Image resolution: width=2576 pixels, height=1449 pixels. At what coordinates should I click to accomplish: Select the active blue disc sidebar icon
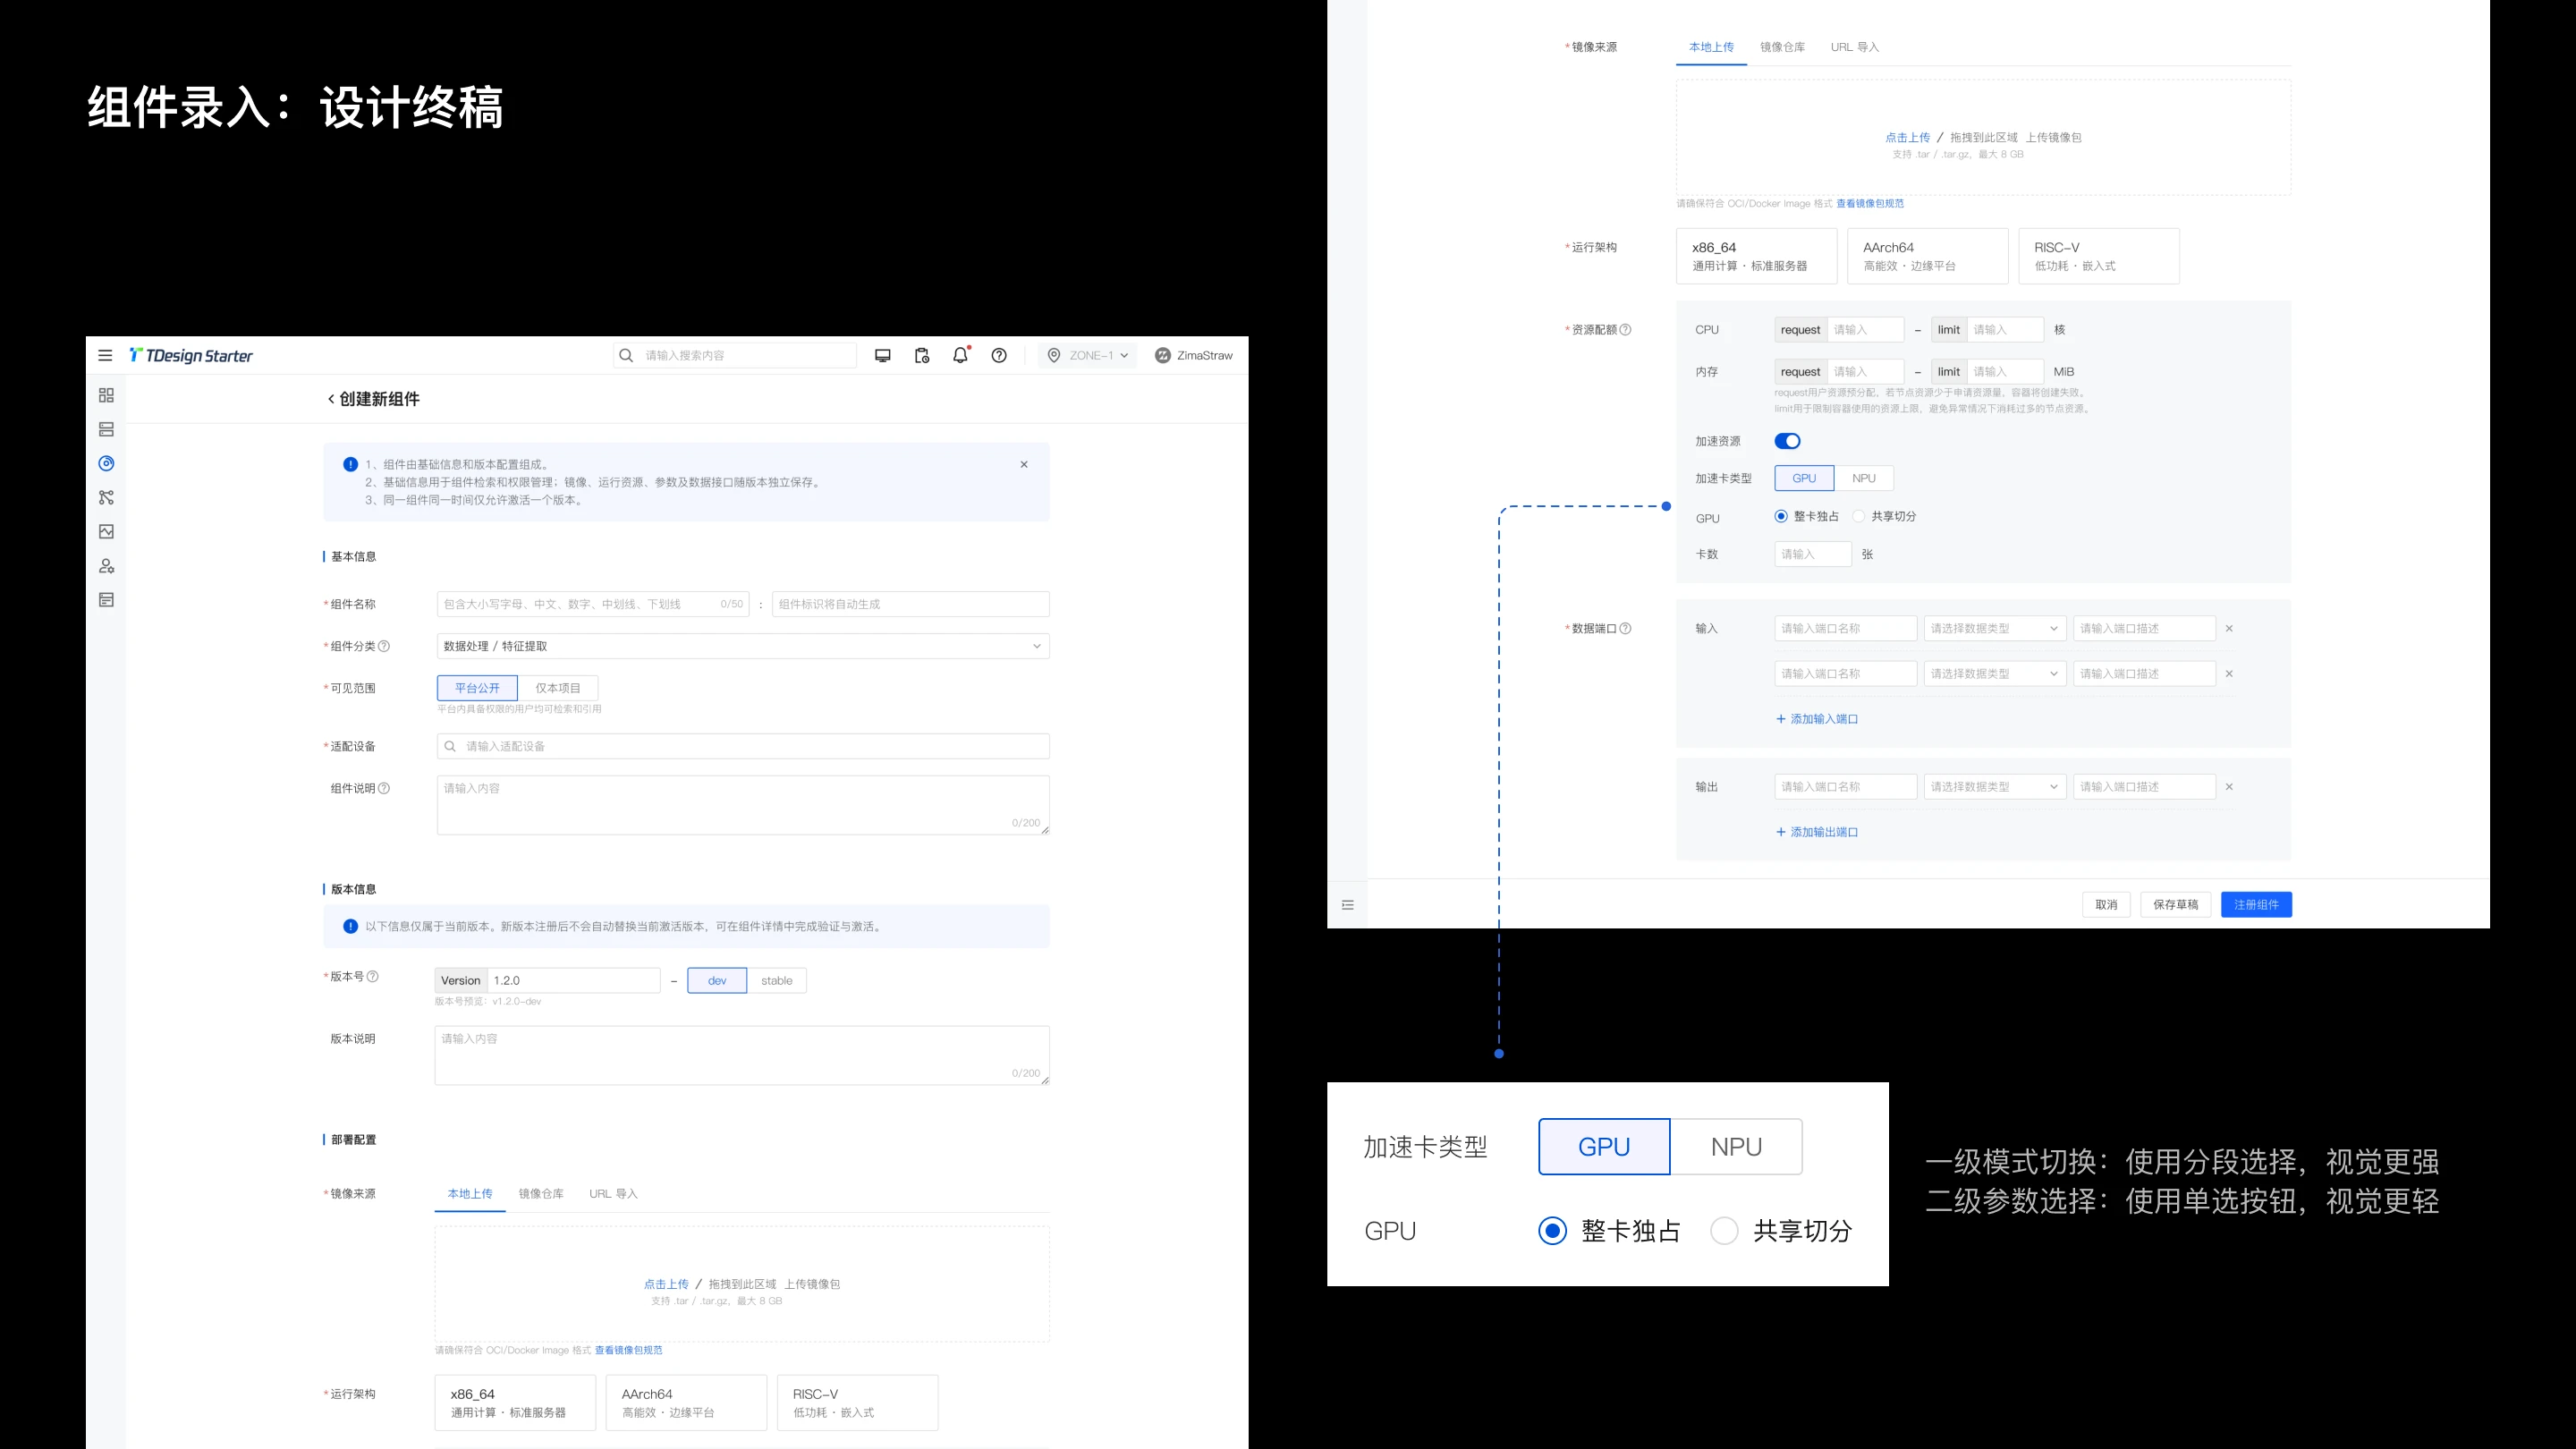click(106, 463)
